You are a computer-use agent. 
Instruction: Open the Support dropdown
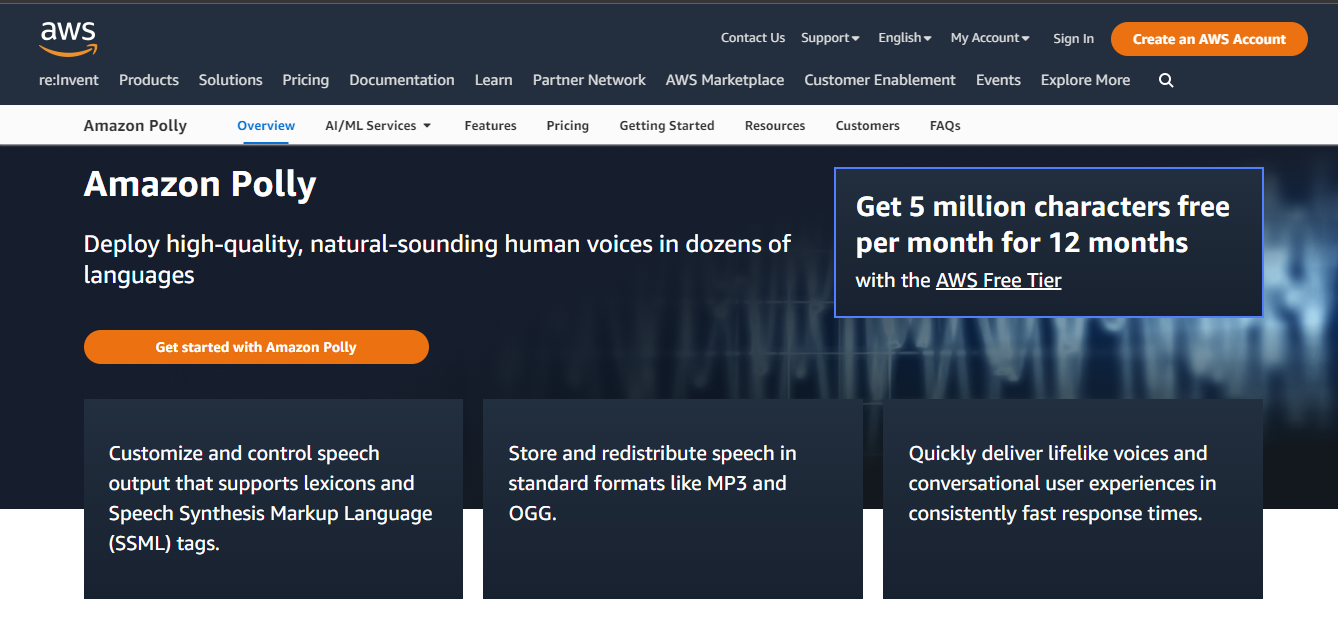click(x=830, y=38)
